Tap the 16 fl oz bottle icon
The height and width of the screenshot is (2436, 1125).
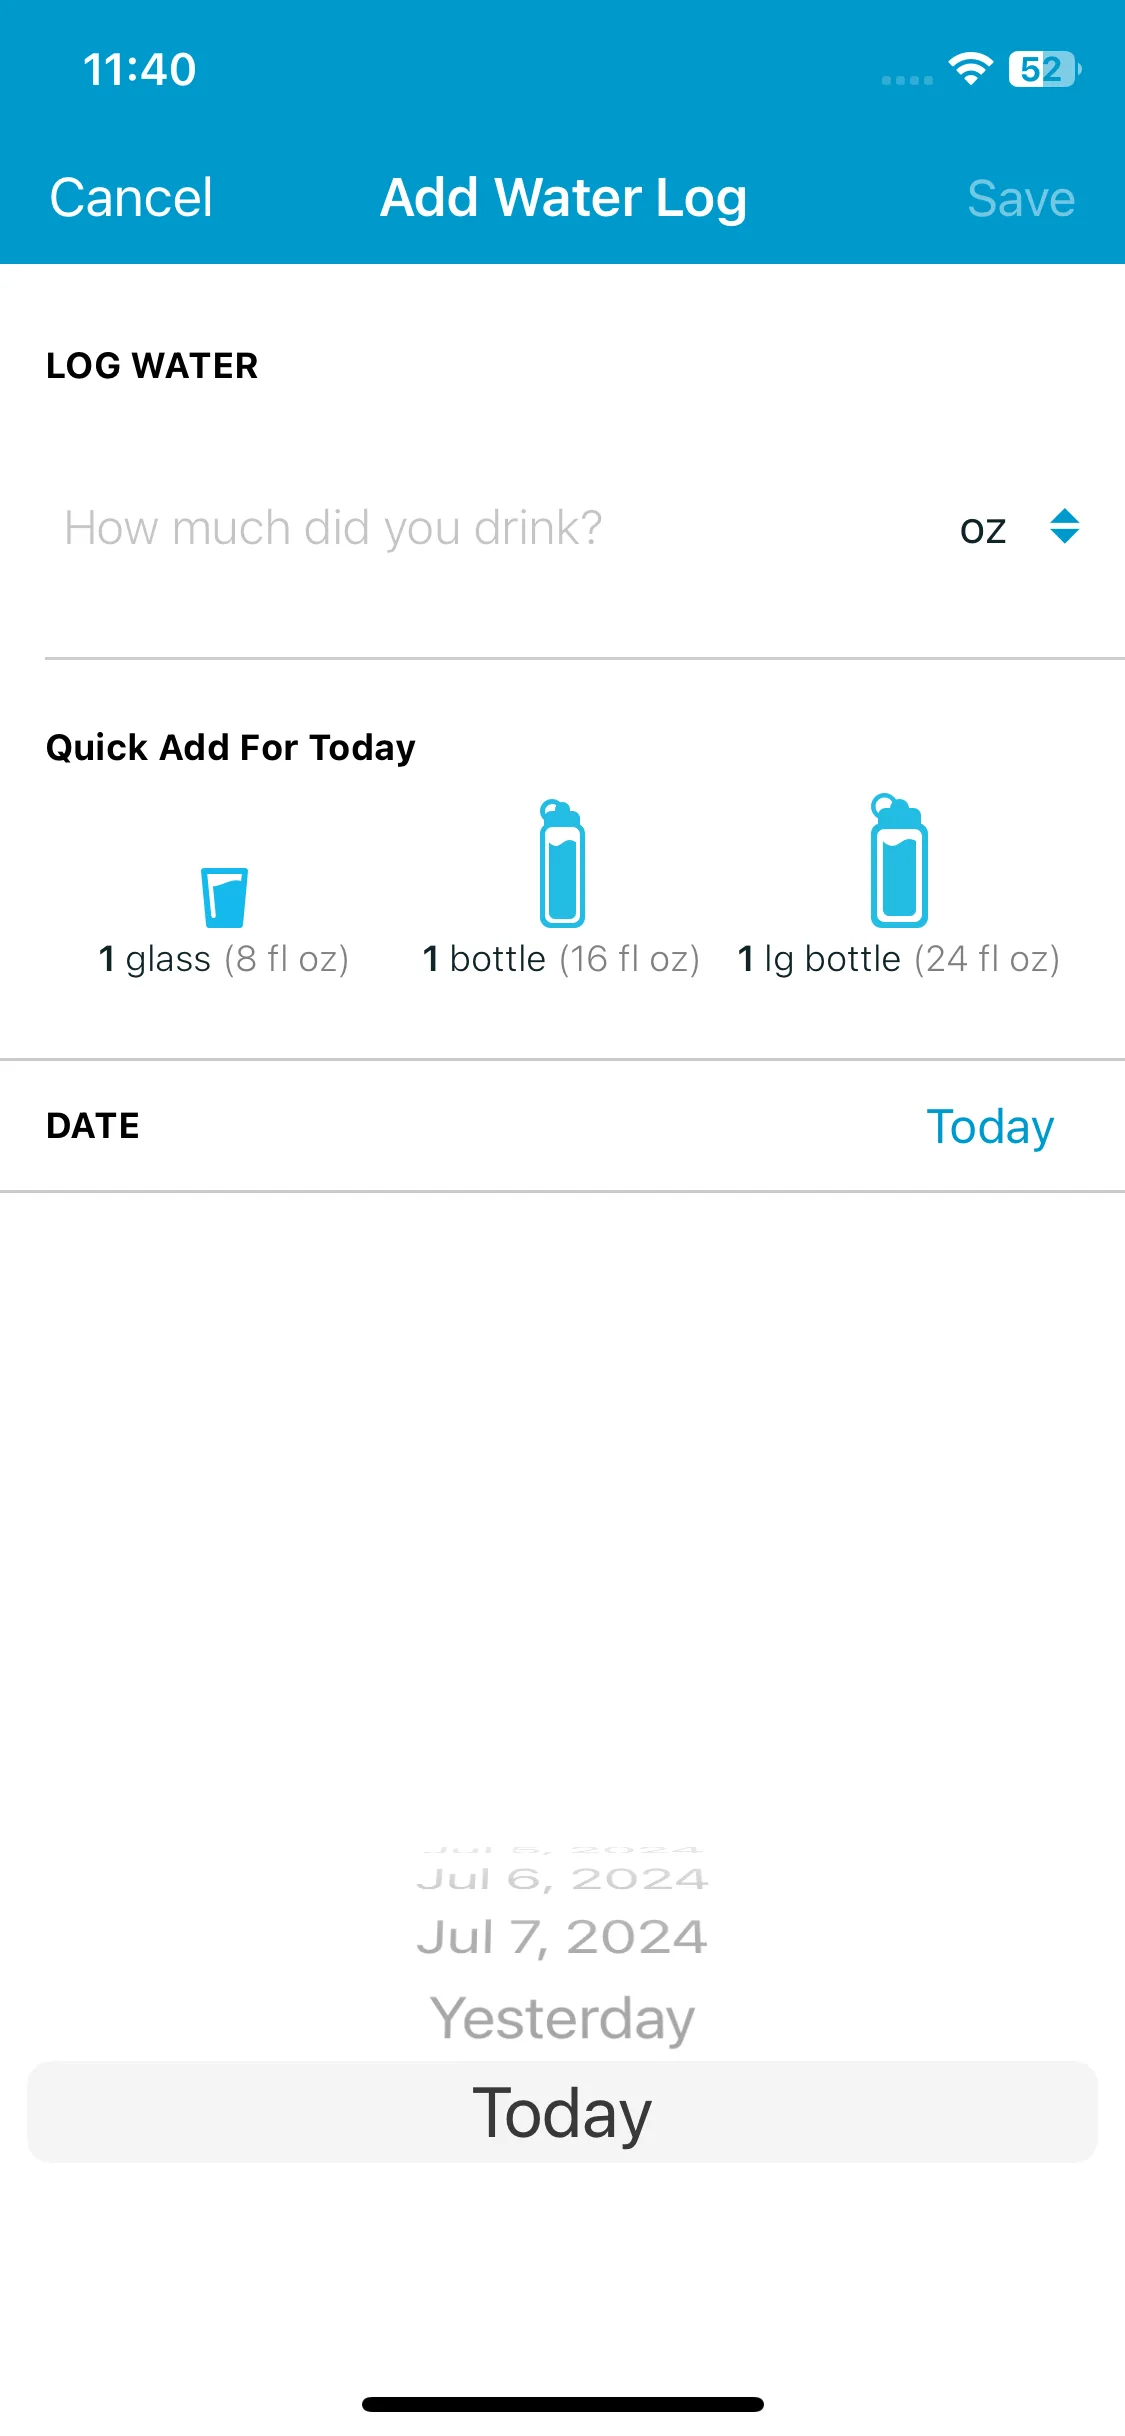[562, 863]
